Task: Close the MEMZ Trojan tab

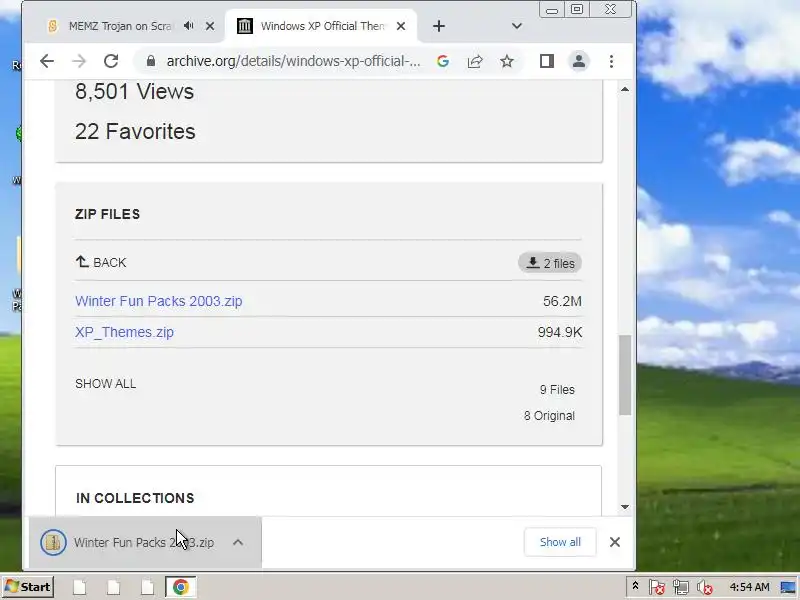Action: click(210, 26)
